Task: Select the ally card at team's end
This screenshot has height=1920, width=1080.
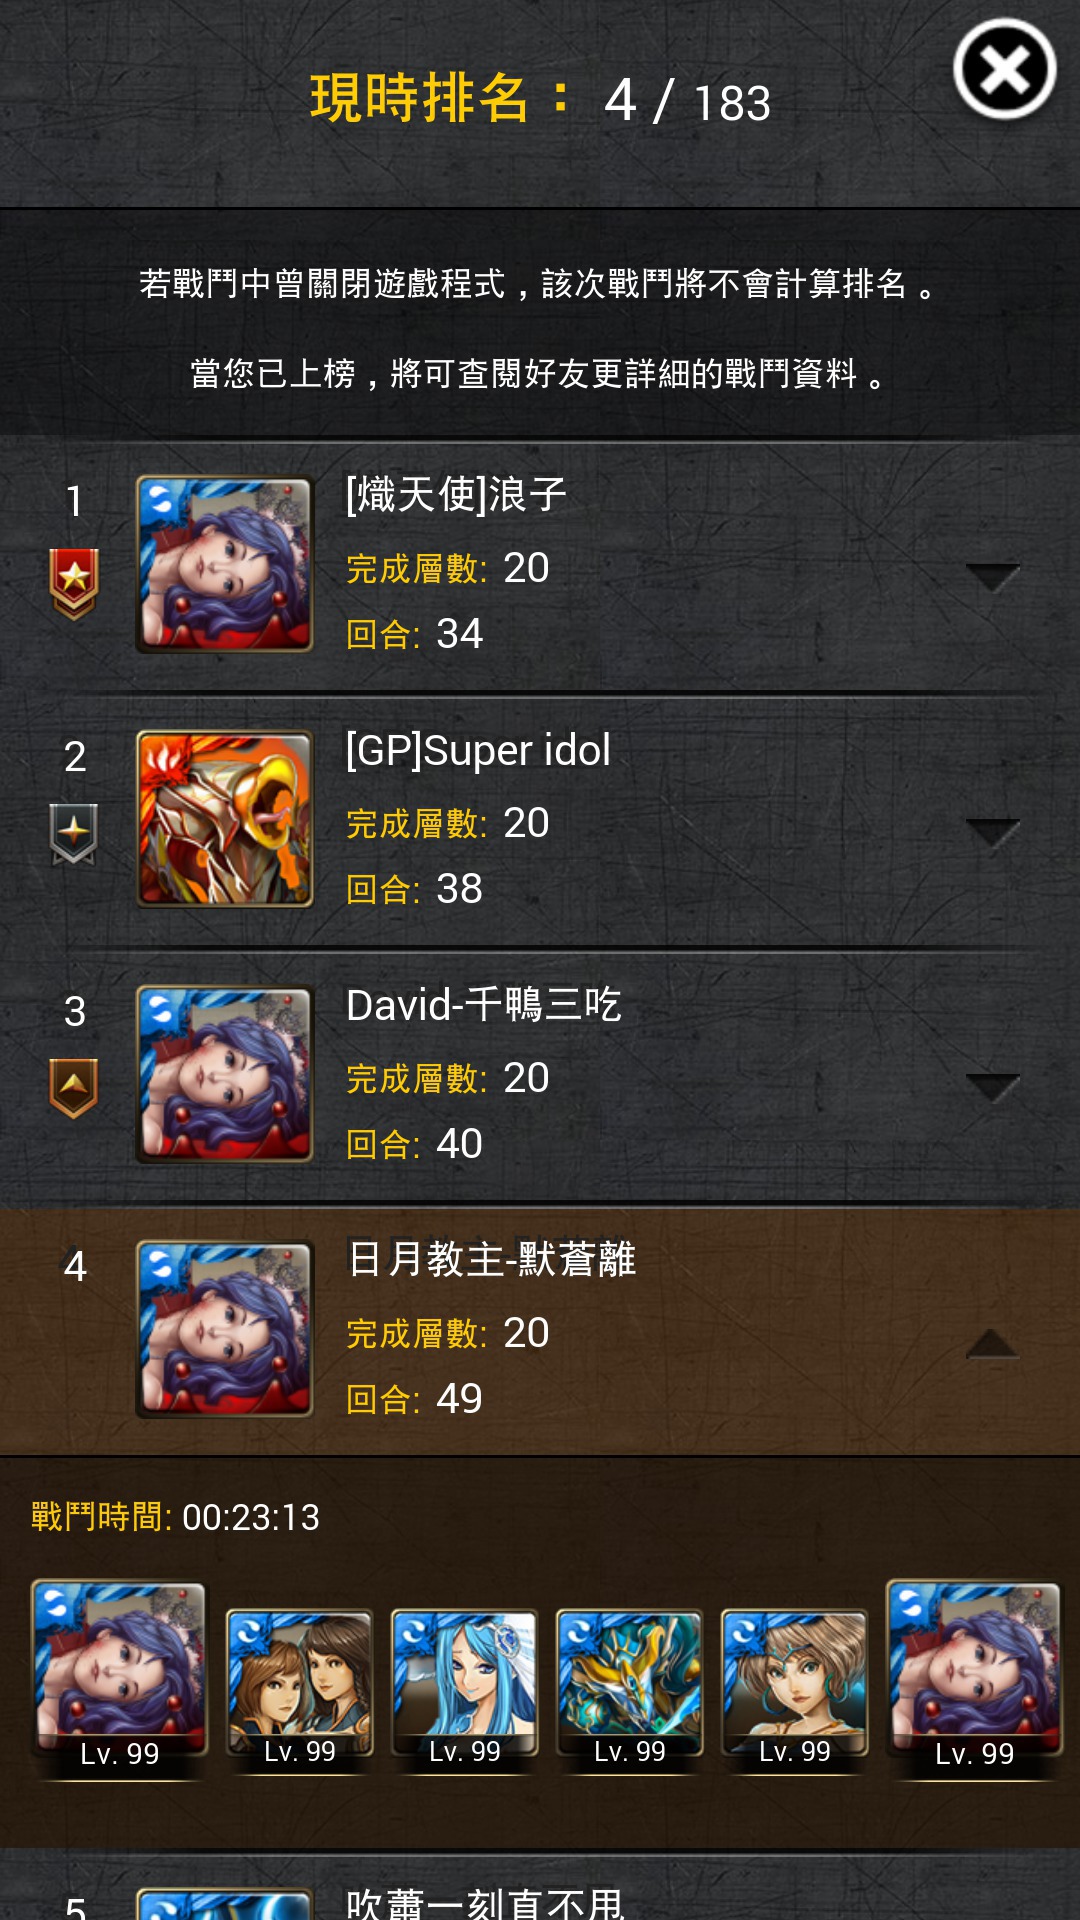Action: 974,1677
